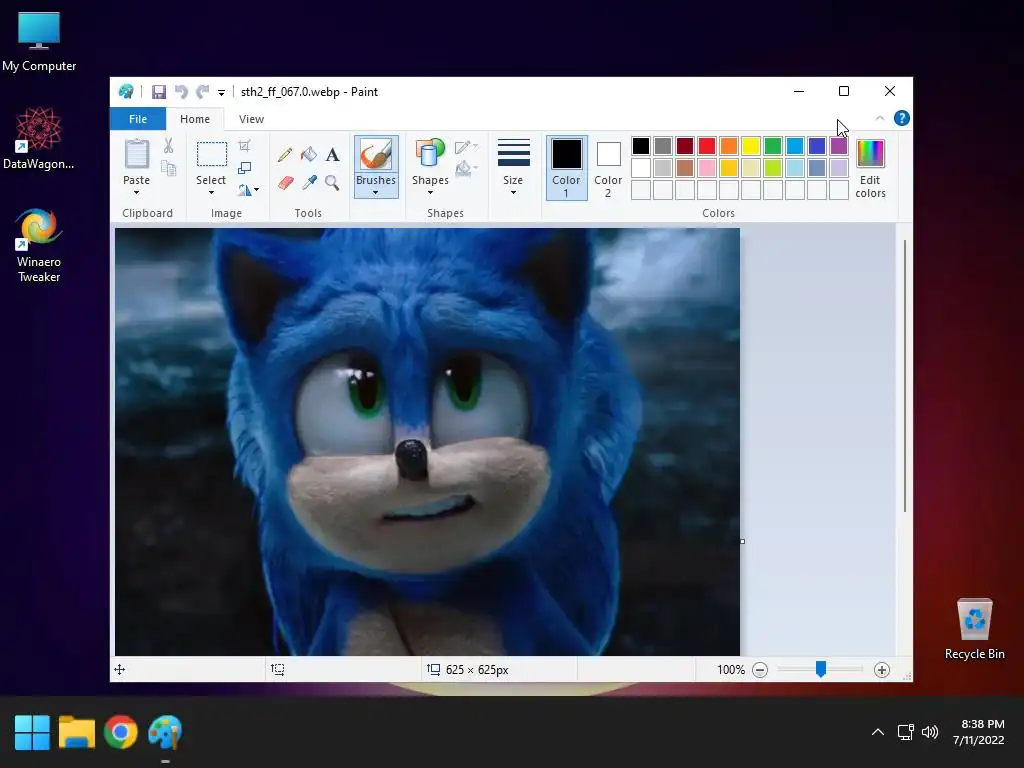Viewport: 1024px width, 768px height.
Task: Click the blue Help question mark icon
Action: (902, 118)
